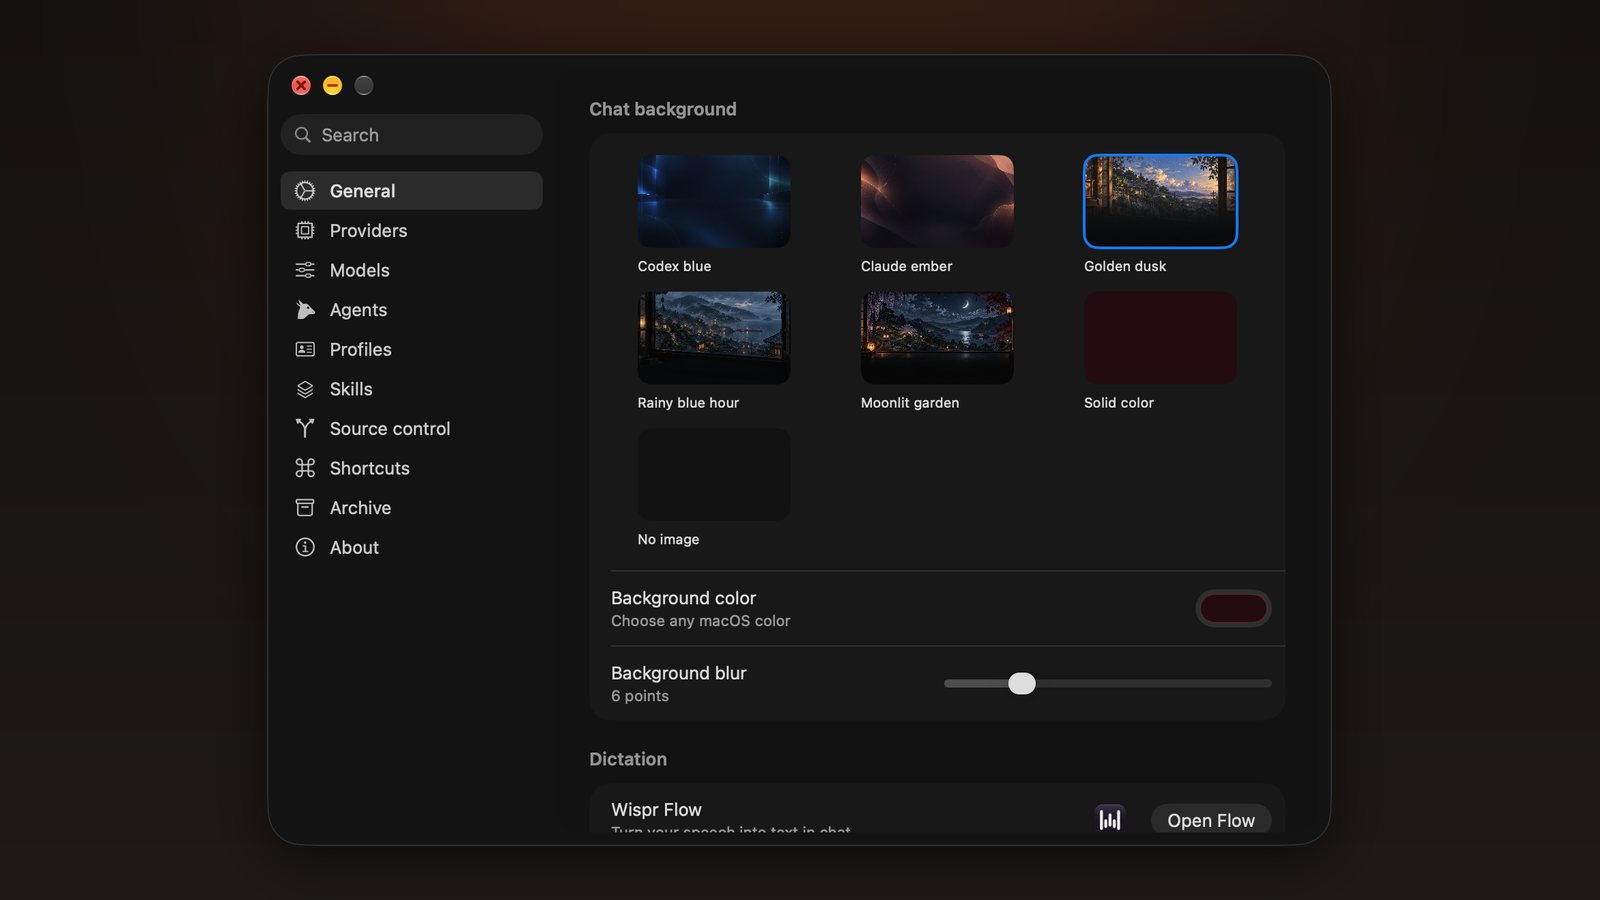Select Skills in the sidebar

point(412,389)
